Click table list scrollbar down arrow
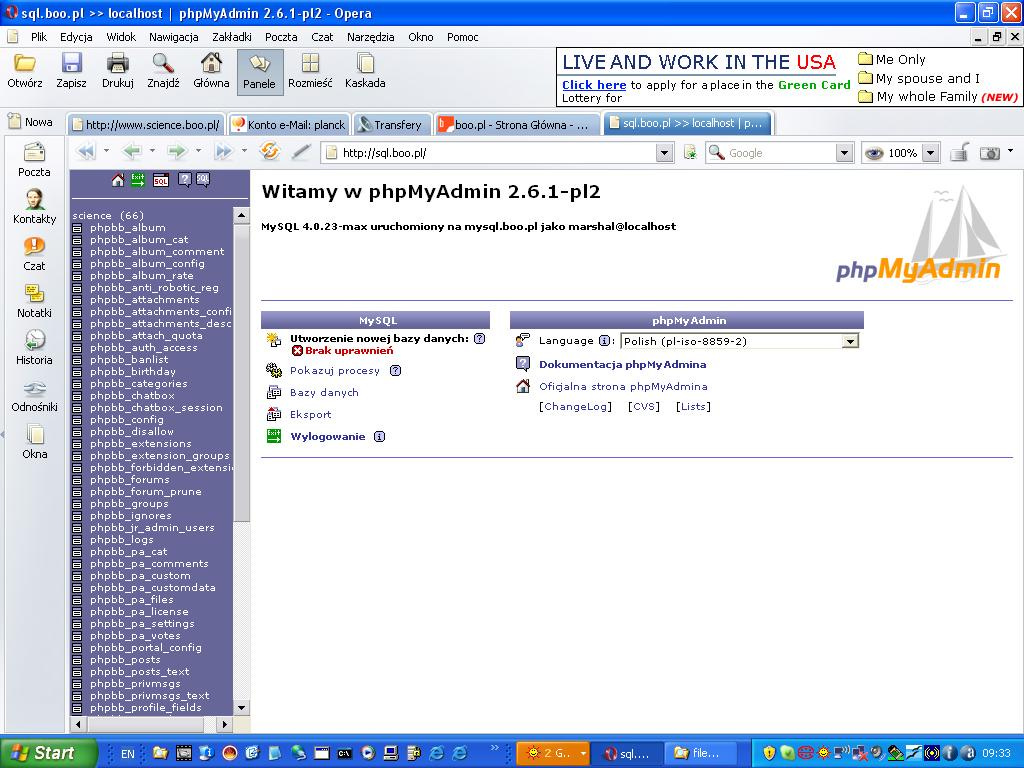This screenshot has width=1024, height=768. pyautogui.click(x=241, y=708)
